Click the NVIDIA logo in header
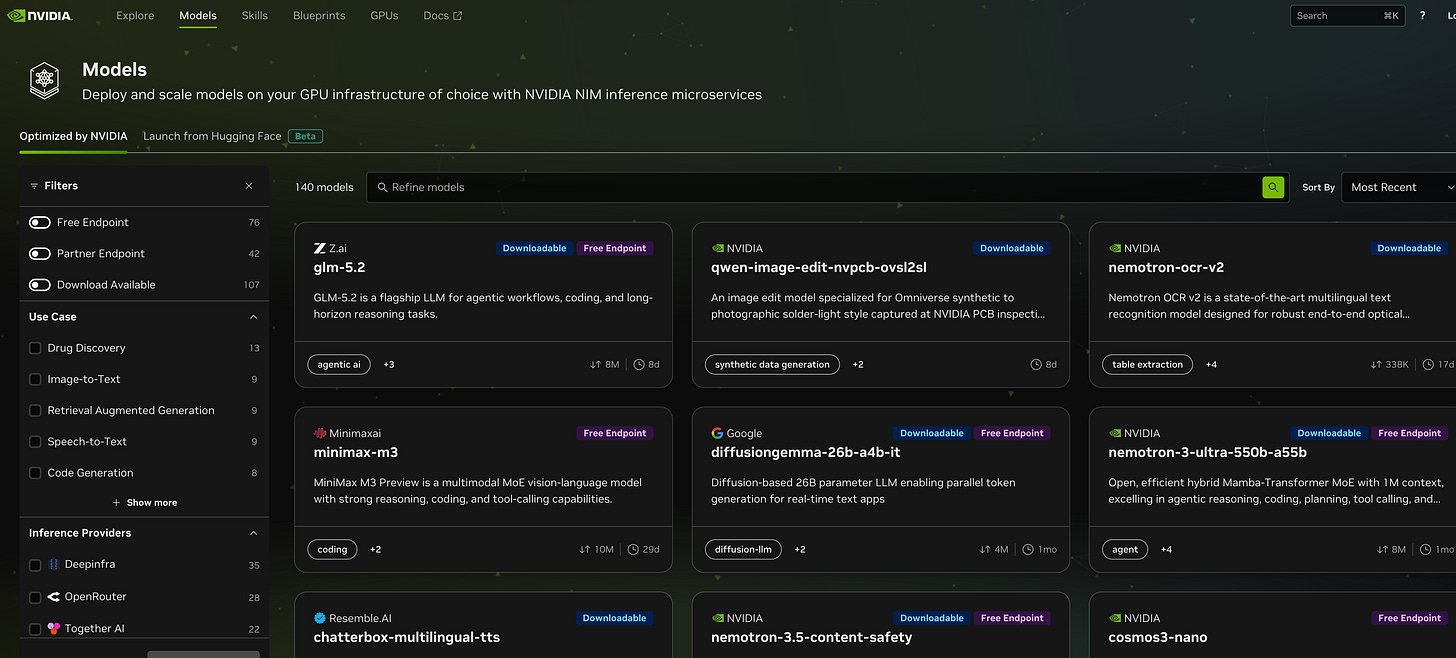The width and height of the screenshot is (1456, 658). tap(40, 16)
